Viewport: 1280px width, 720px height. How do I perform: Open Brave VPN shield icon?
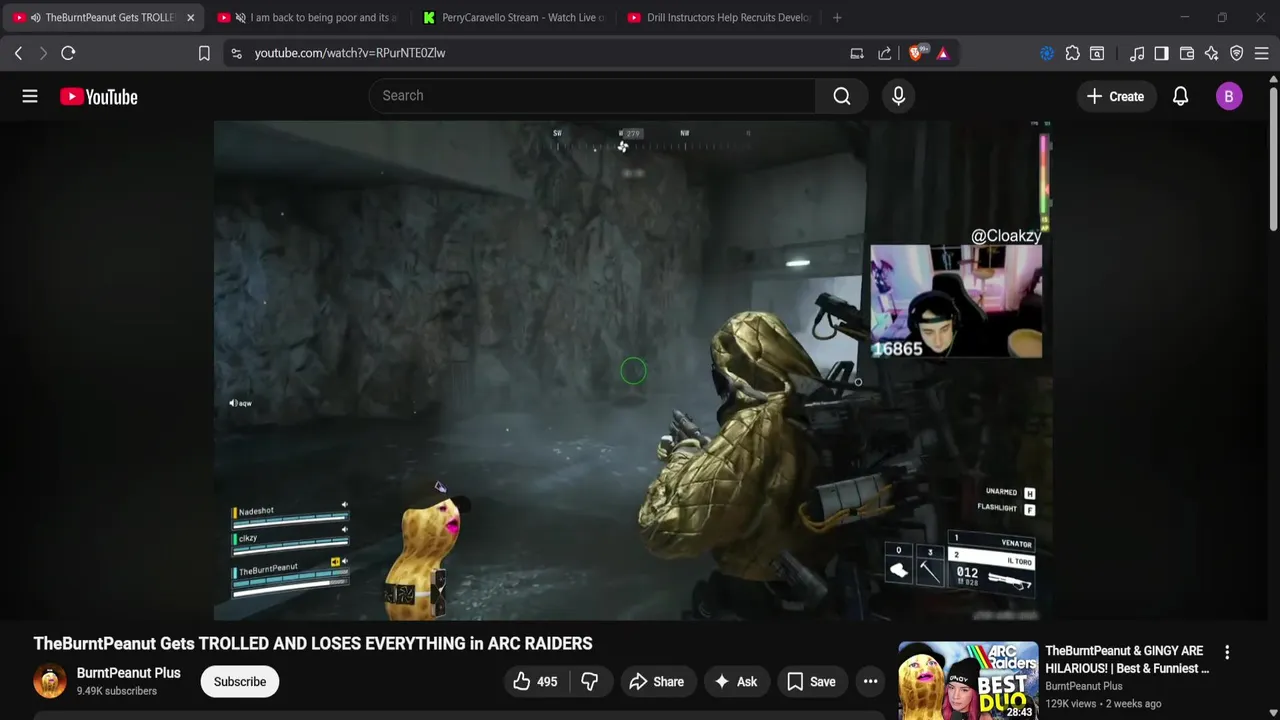(1237, 53)
